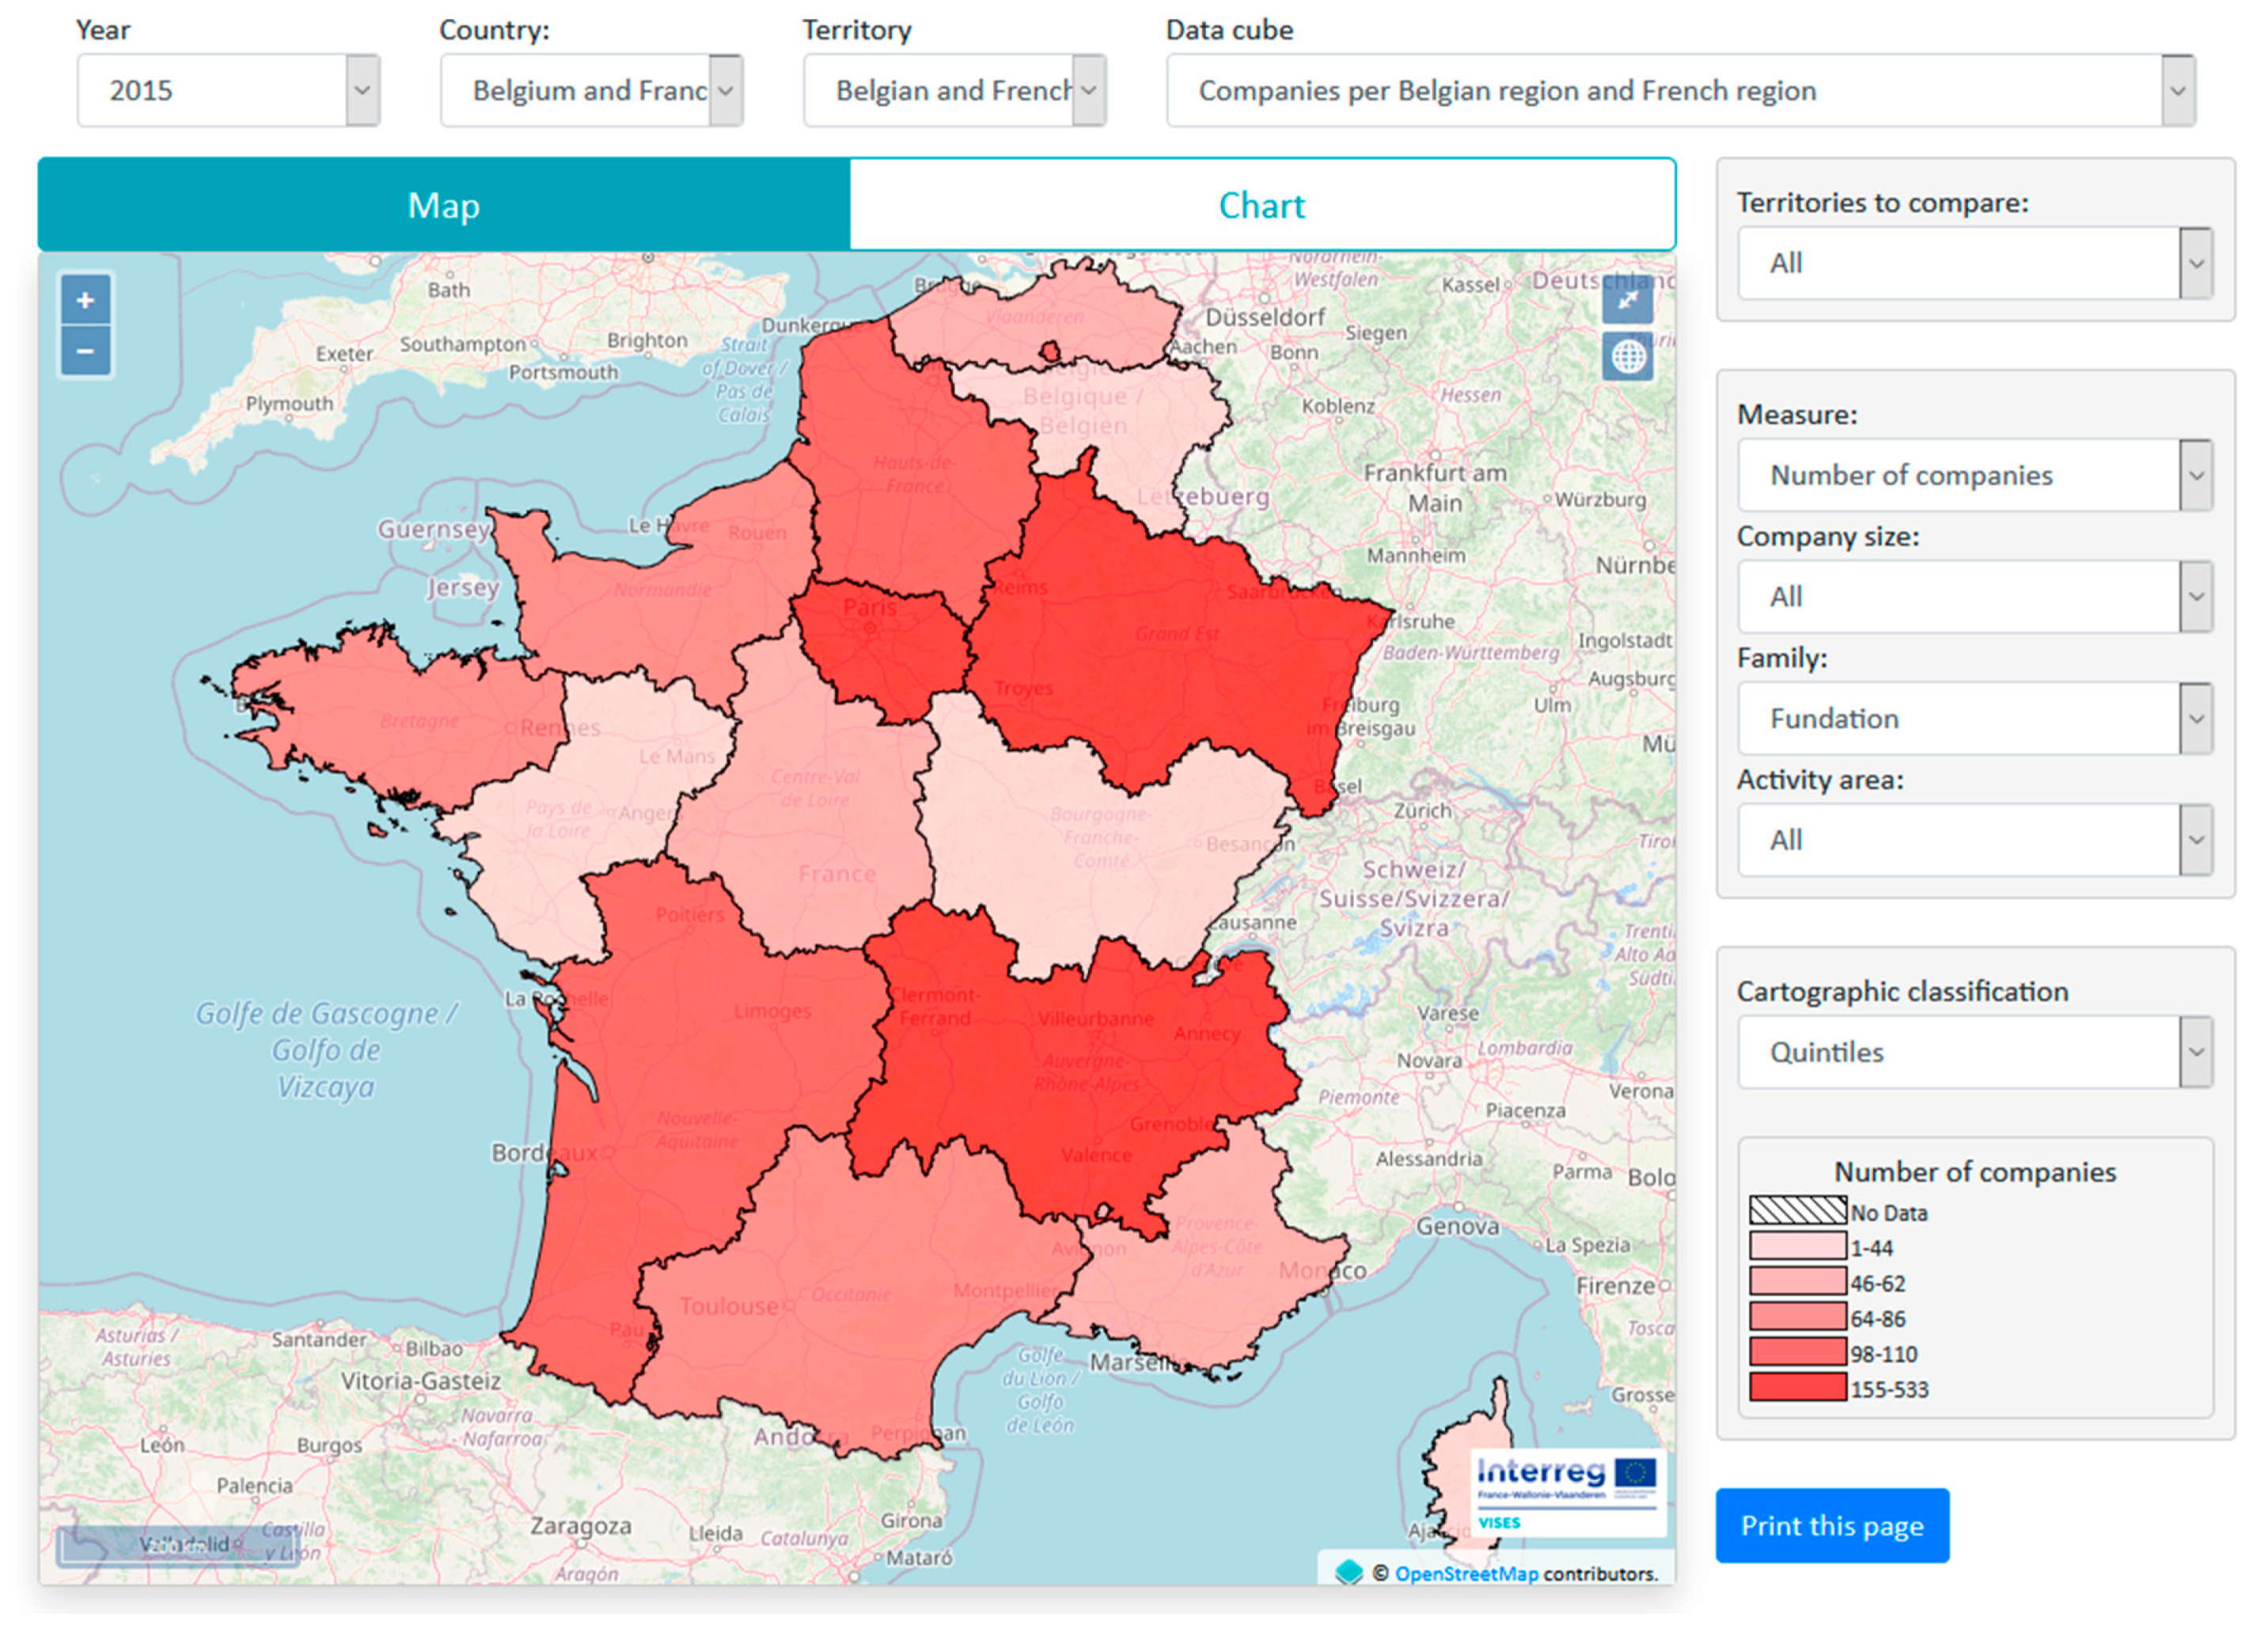Viewport: 2268px width, 1625px height.
Task: Open the Family dropdown set to Fundation
Action: 1974,718
